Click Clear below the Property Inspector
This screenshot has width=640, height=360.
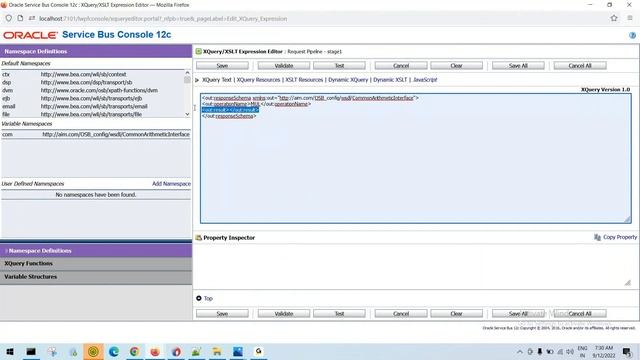pos(456,314)
